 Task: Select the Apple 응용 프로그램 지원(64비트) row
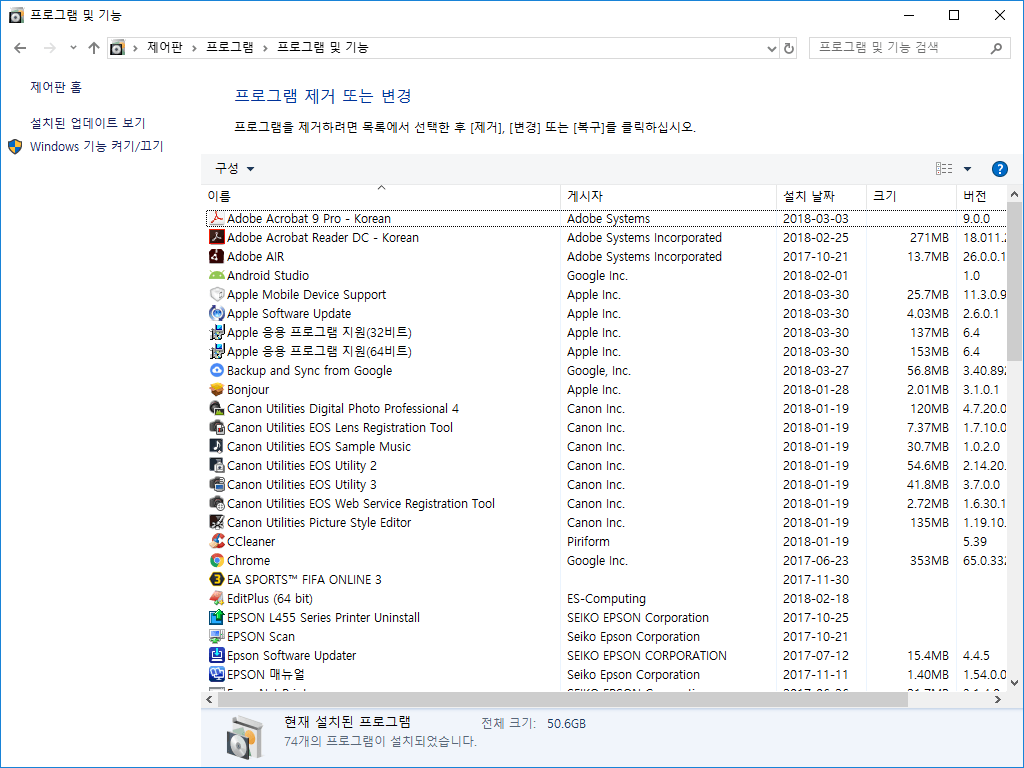pyautogui.click(x=605, y=351)
